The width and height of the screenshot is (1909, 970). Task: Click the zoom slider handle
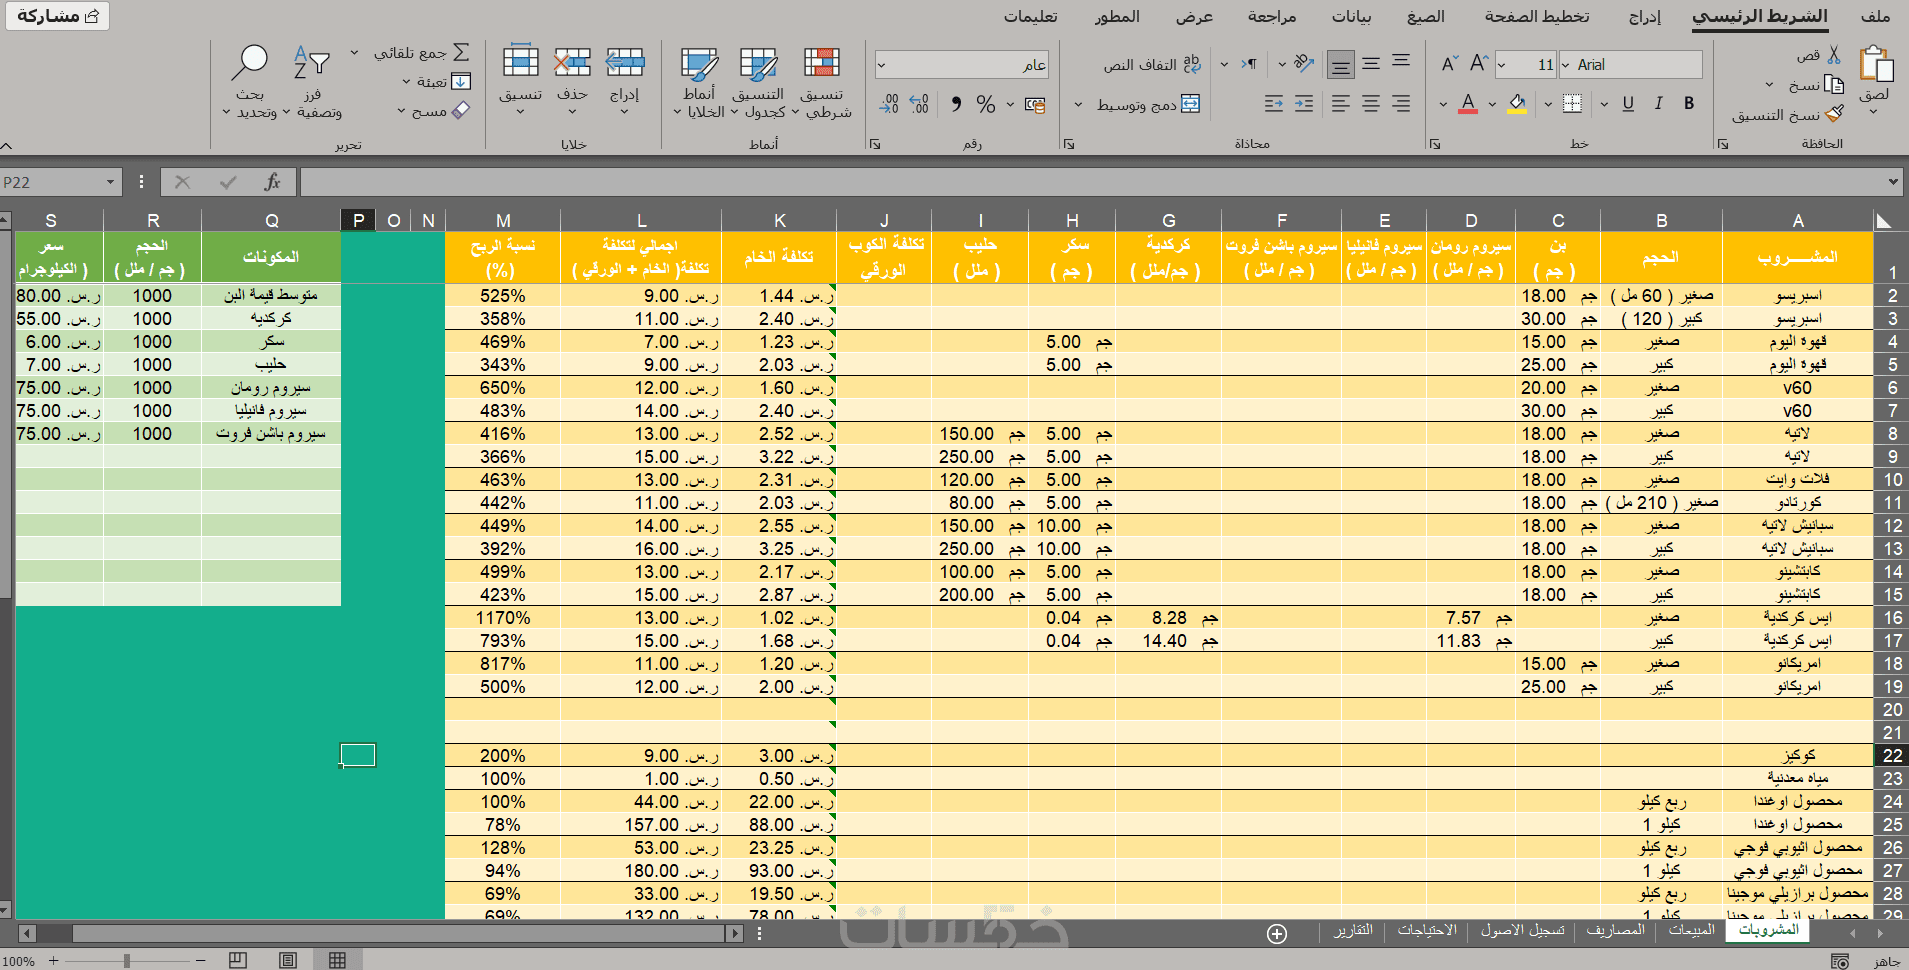[x=127, y=960]
